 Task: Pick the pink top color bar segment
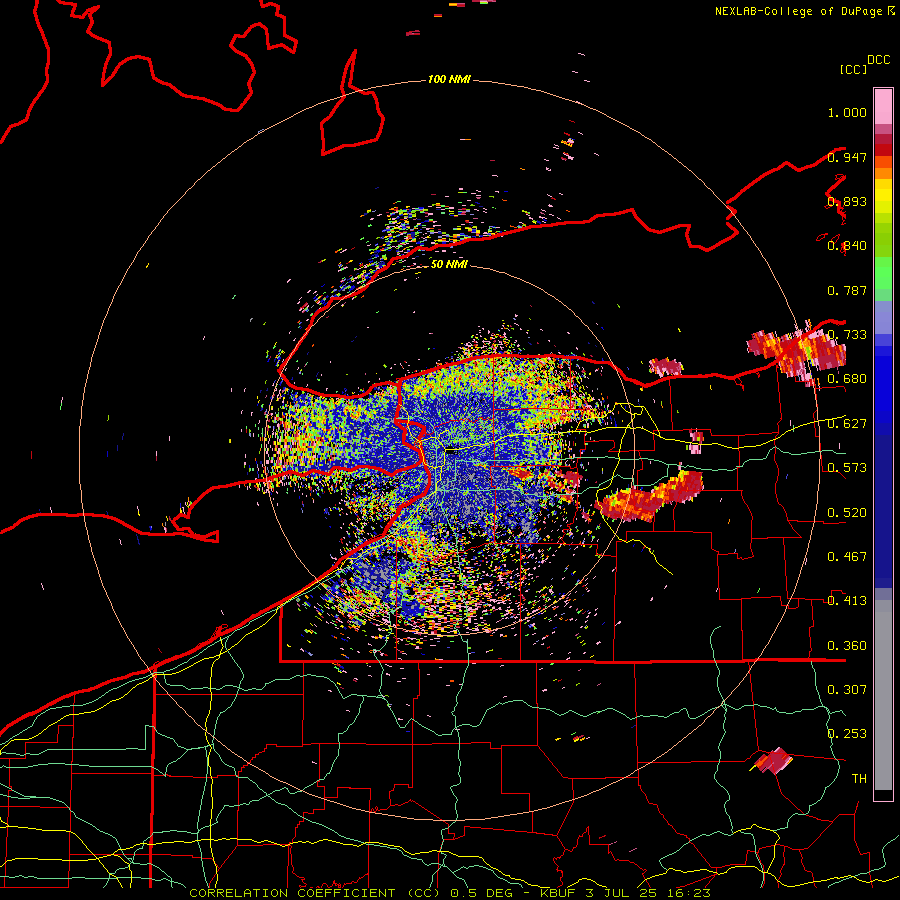(x=883, y=106)
